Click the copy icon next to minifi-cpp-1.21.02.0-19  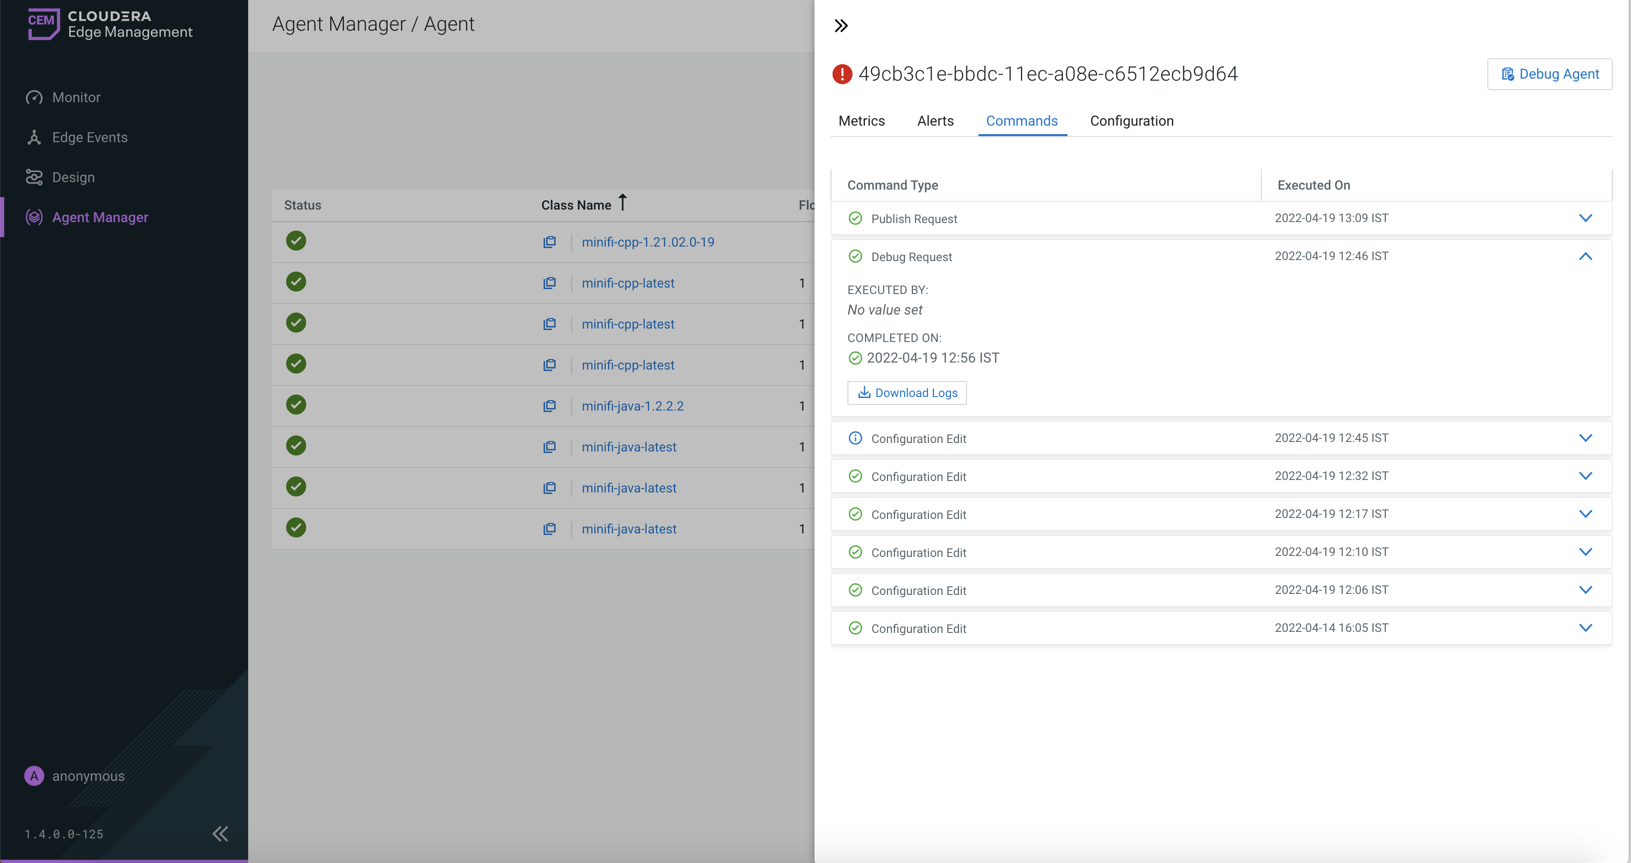point(549,242)
